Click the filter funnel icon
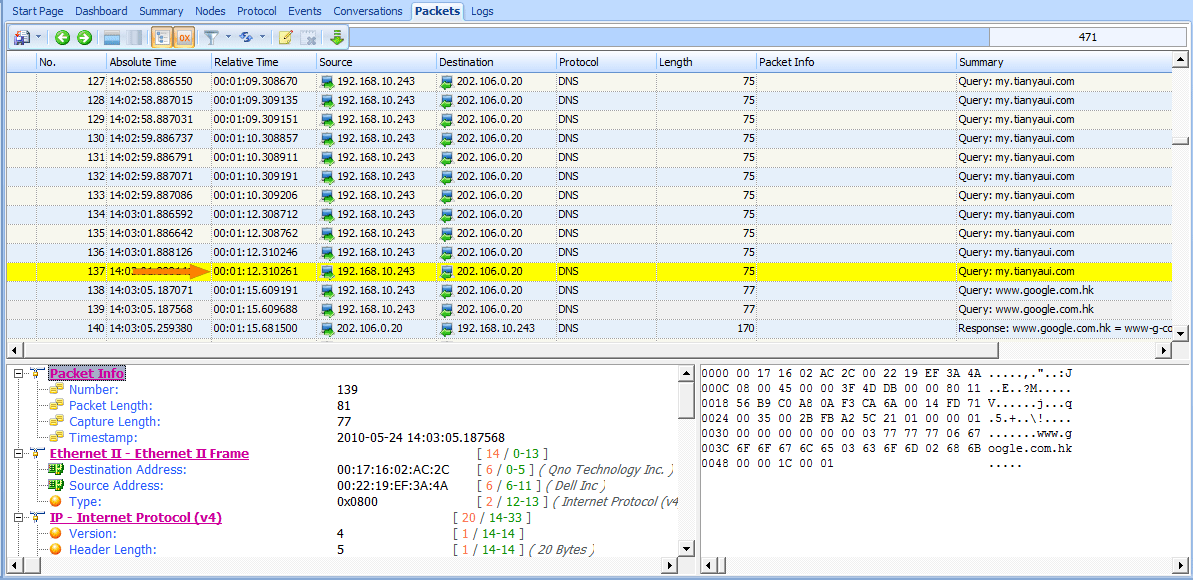This screenshot has width=1193, height=580. 212,37
